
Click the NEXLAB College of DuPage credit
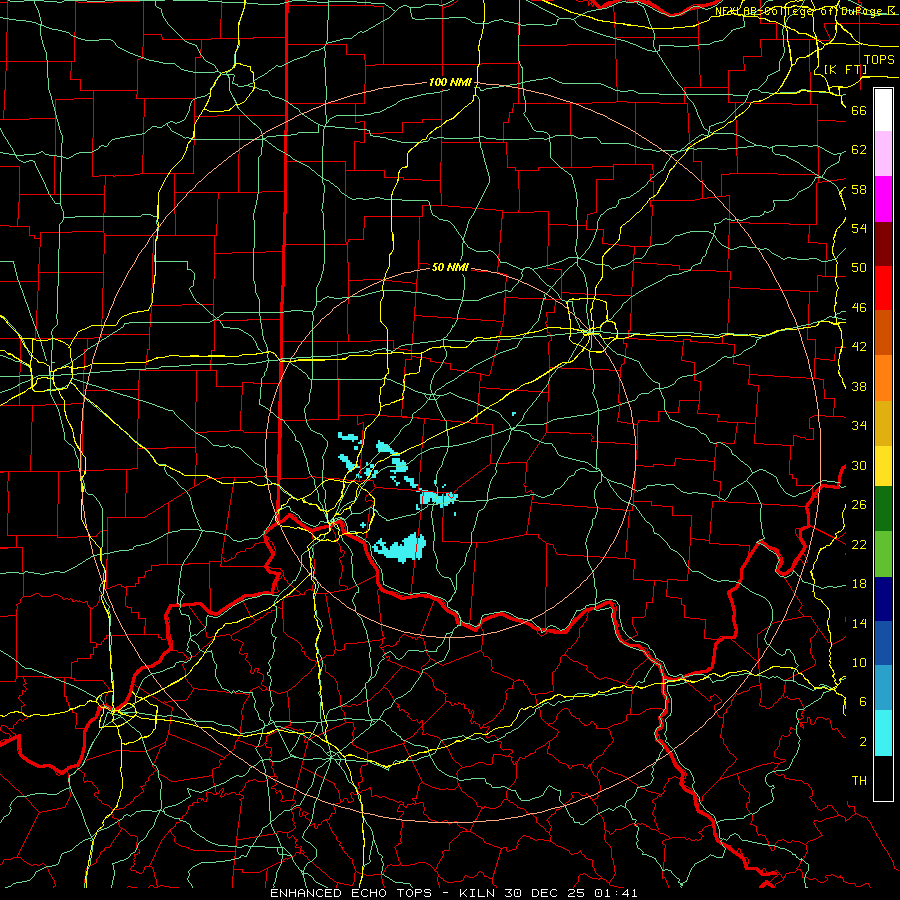point(806,11)
